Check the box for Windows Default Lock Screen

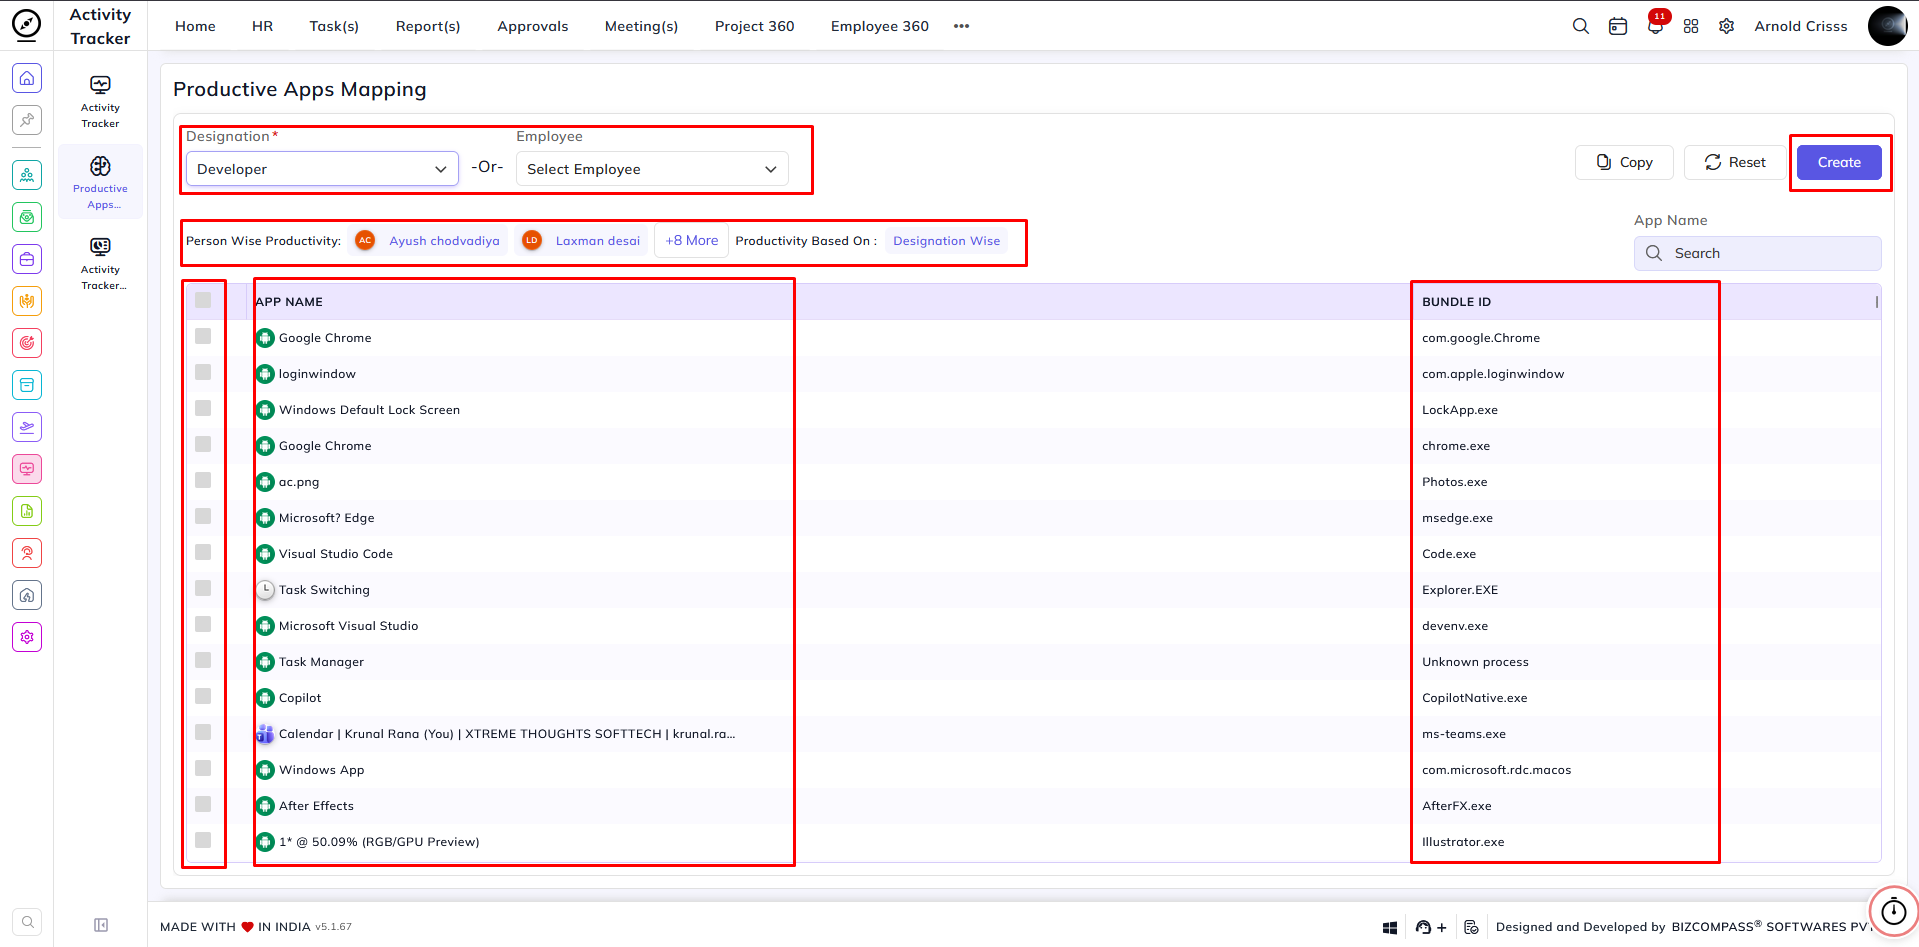point(203,408)
